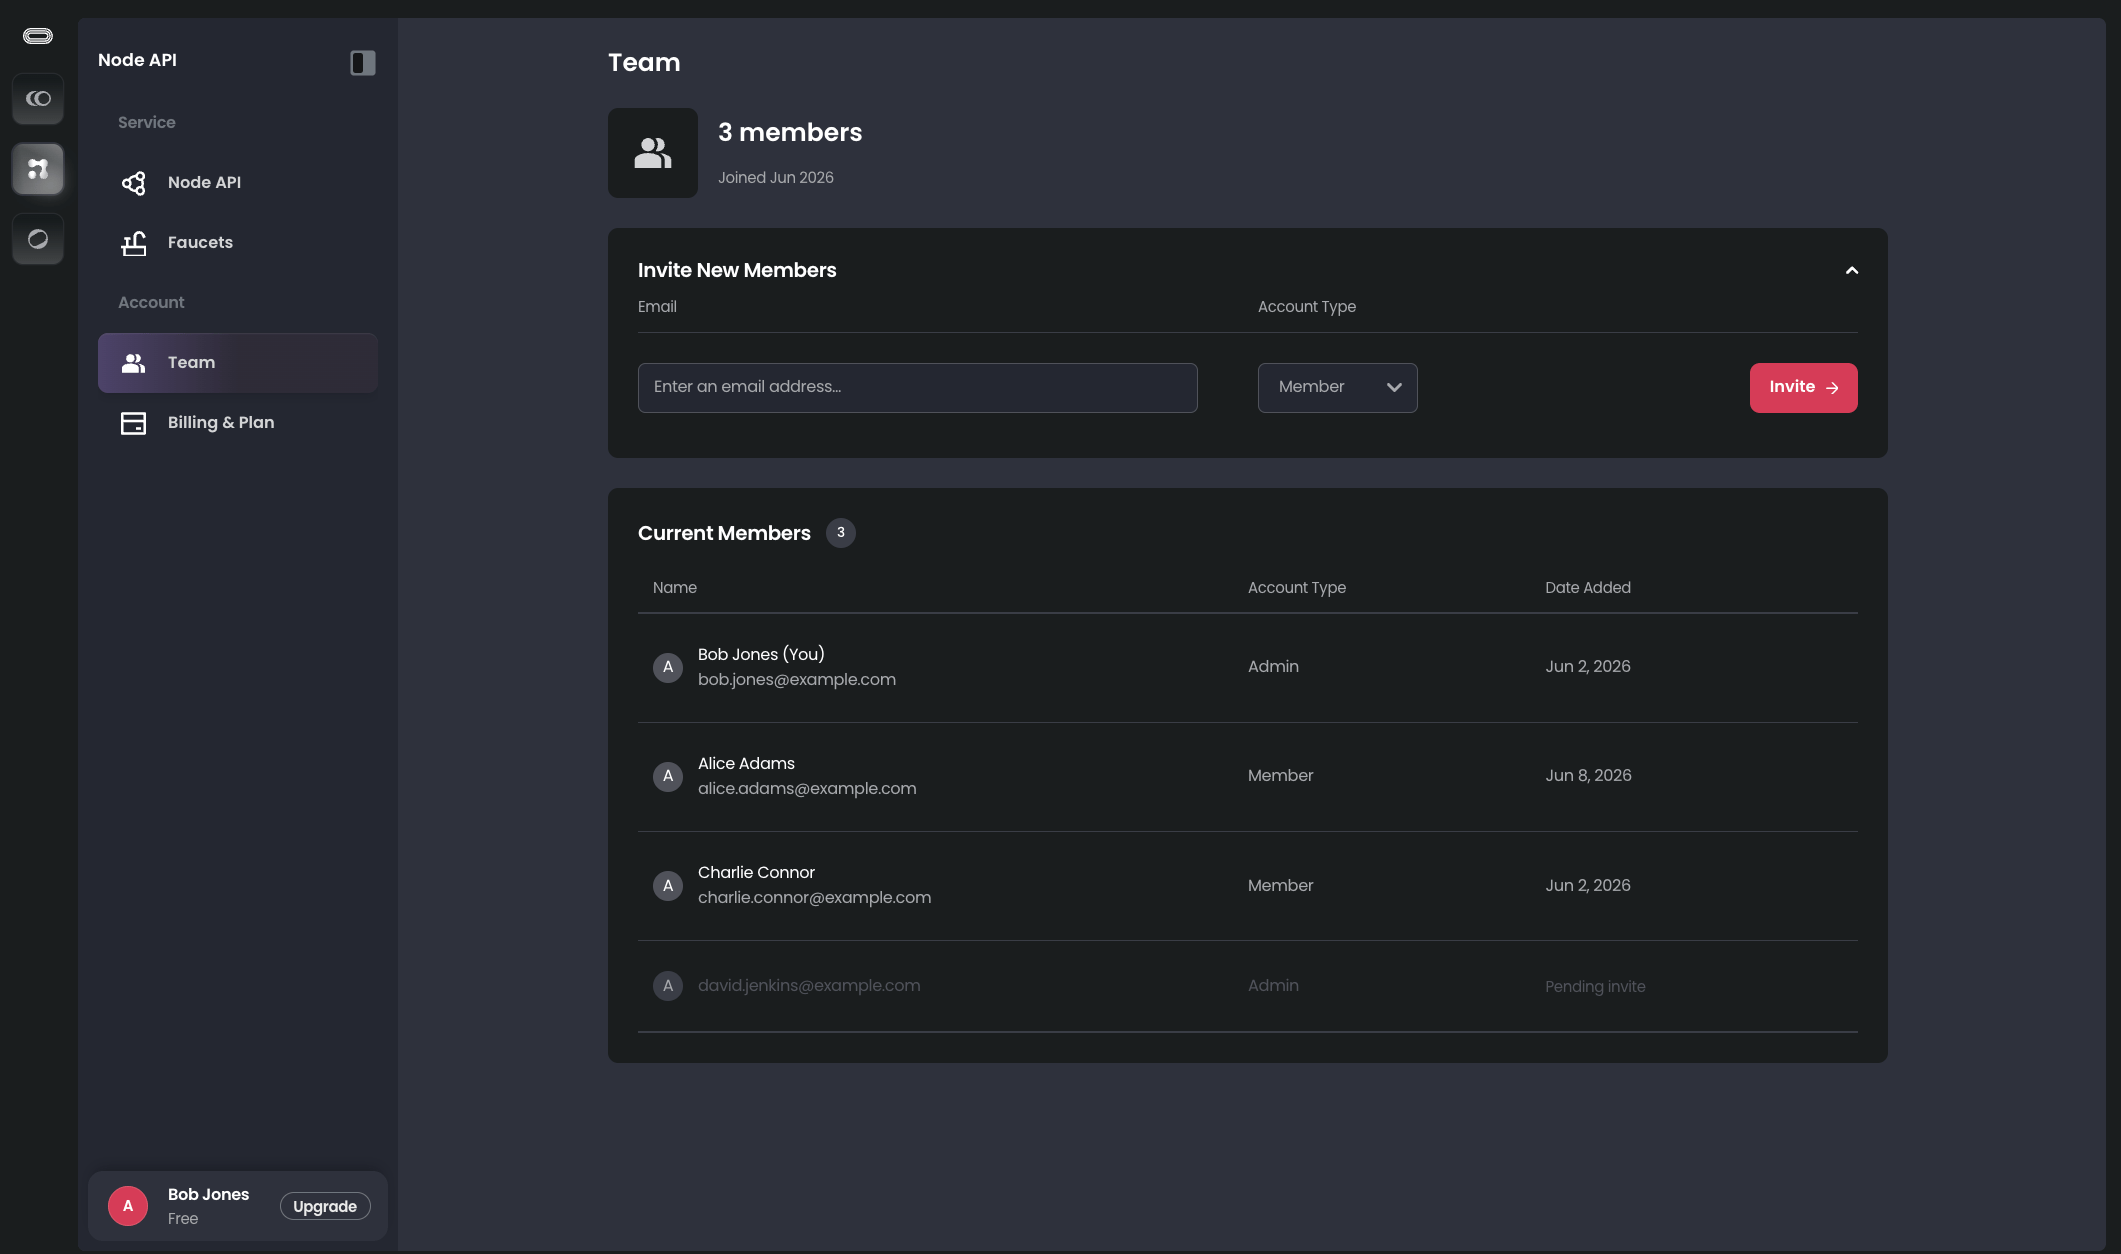The height and width of the screenshot is (1254, 2121).
Task: Open Billing & Plan page
Action: click(x=238, y=423)
